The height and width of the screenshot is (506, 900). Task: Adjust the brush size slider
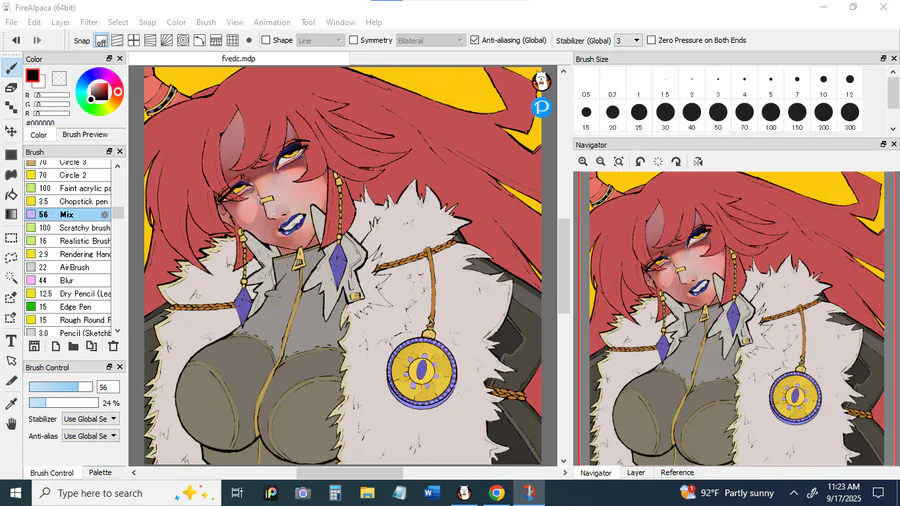pyautogui.click(x=60, y=387)
